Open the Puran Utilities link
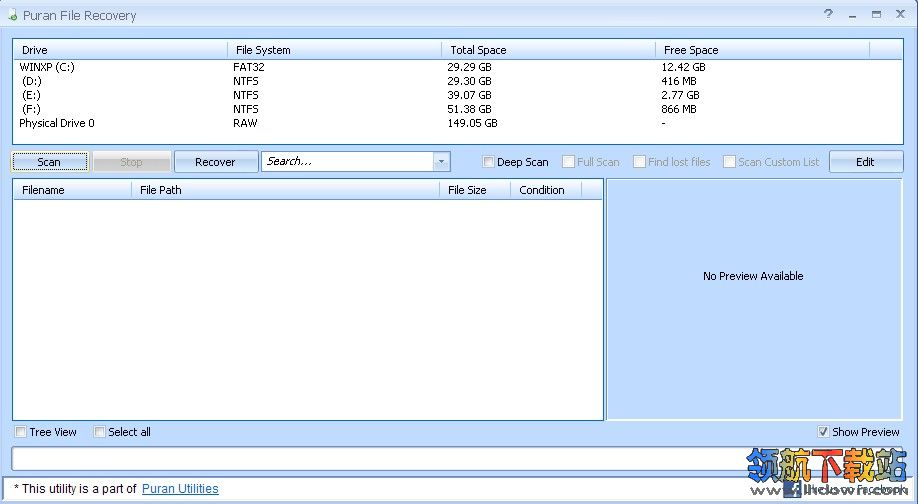The image size is (918, 504). tap(180, 489)
